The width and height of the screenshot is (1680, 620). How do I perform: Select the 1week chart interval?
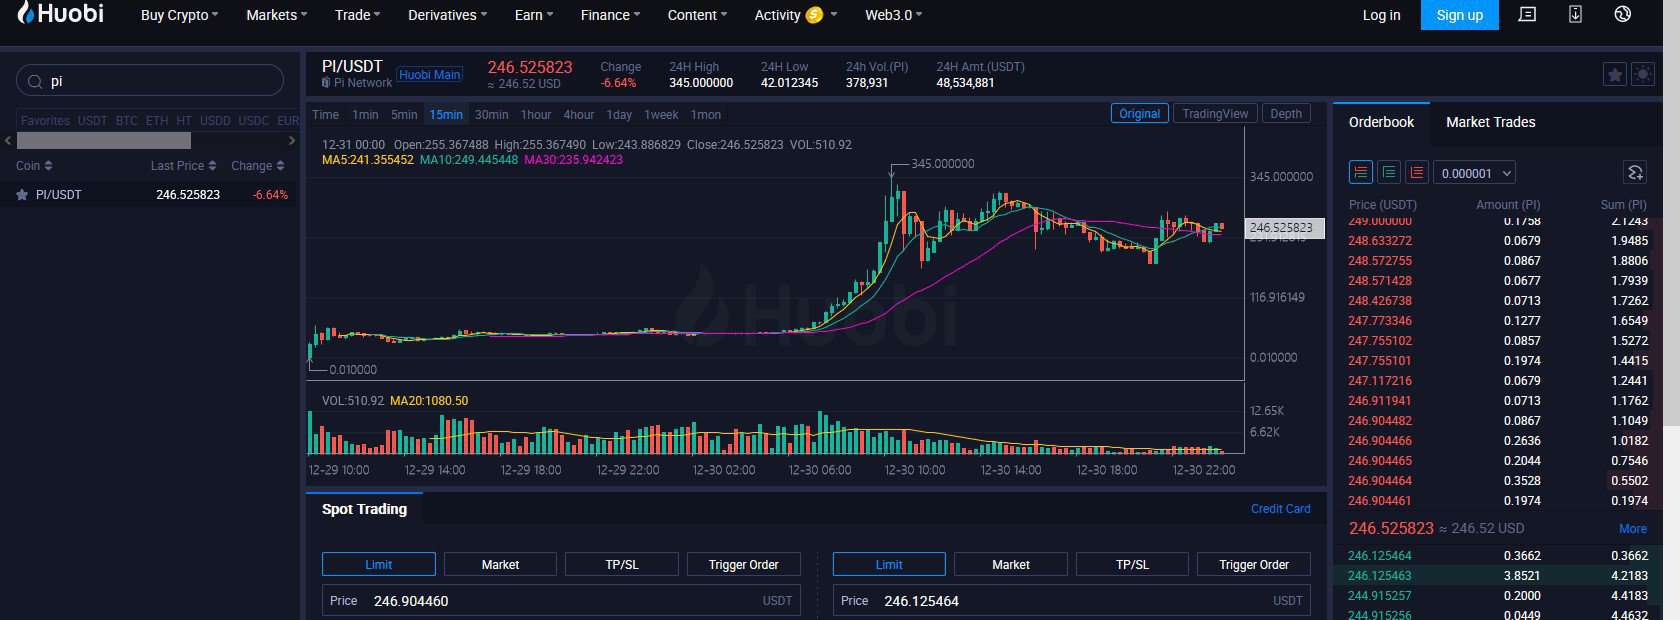(661, 115)
